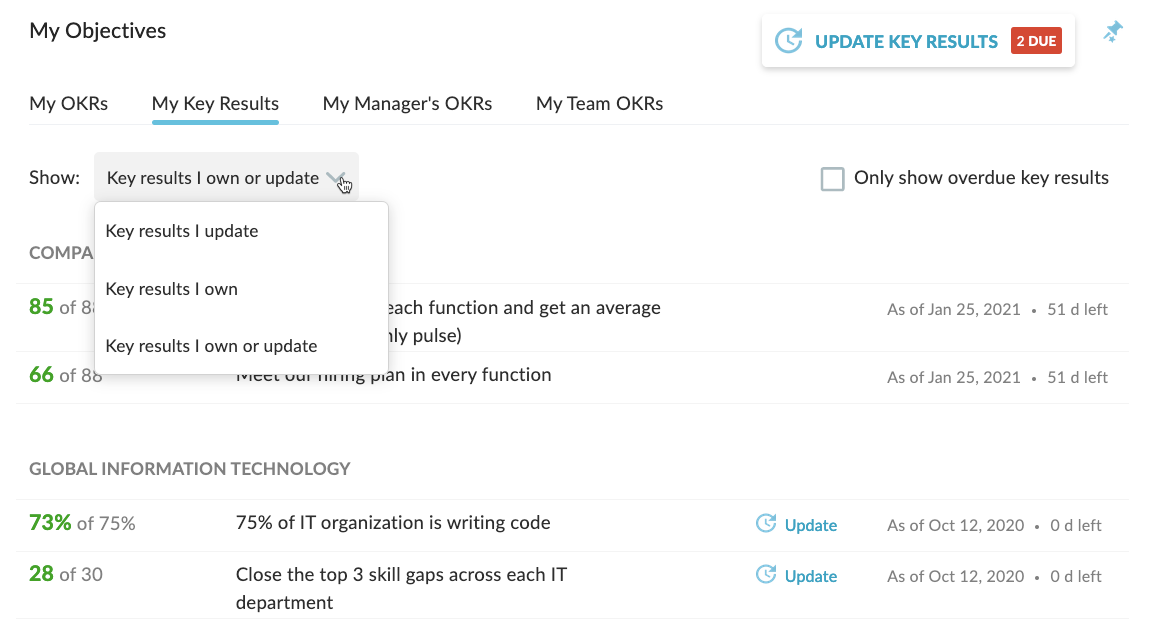Collapse the Show filter dropdown
The width and height of the screenshot is (1153, 632).
[x=226, y=177]
